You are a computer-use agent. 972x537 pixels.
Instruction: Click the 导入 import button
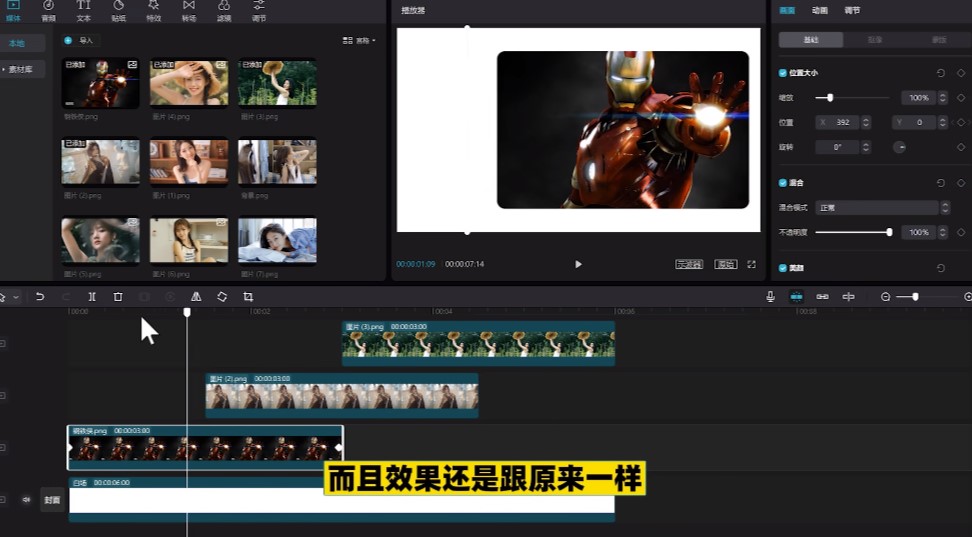(81, 40)
